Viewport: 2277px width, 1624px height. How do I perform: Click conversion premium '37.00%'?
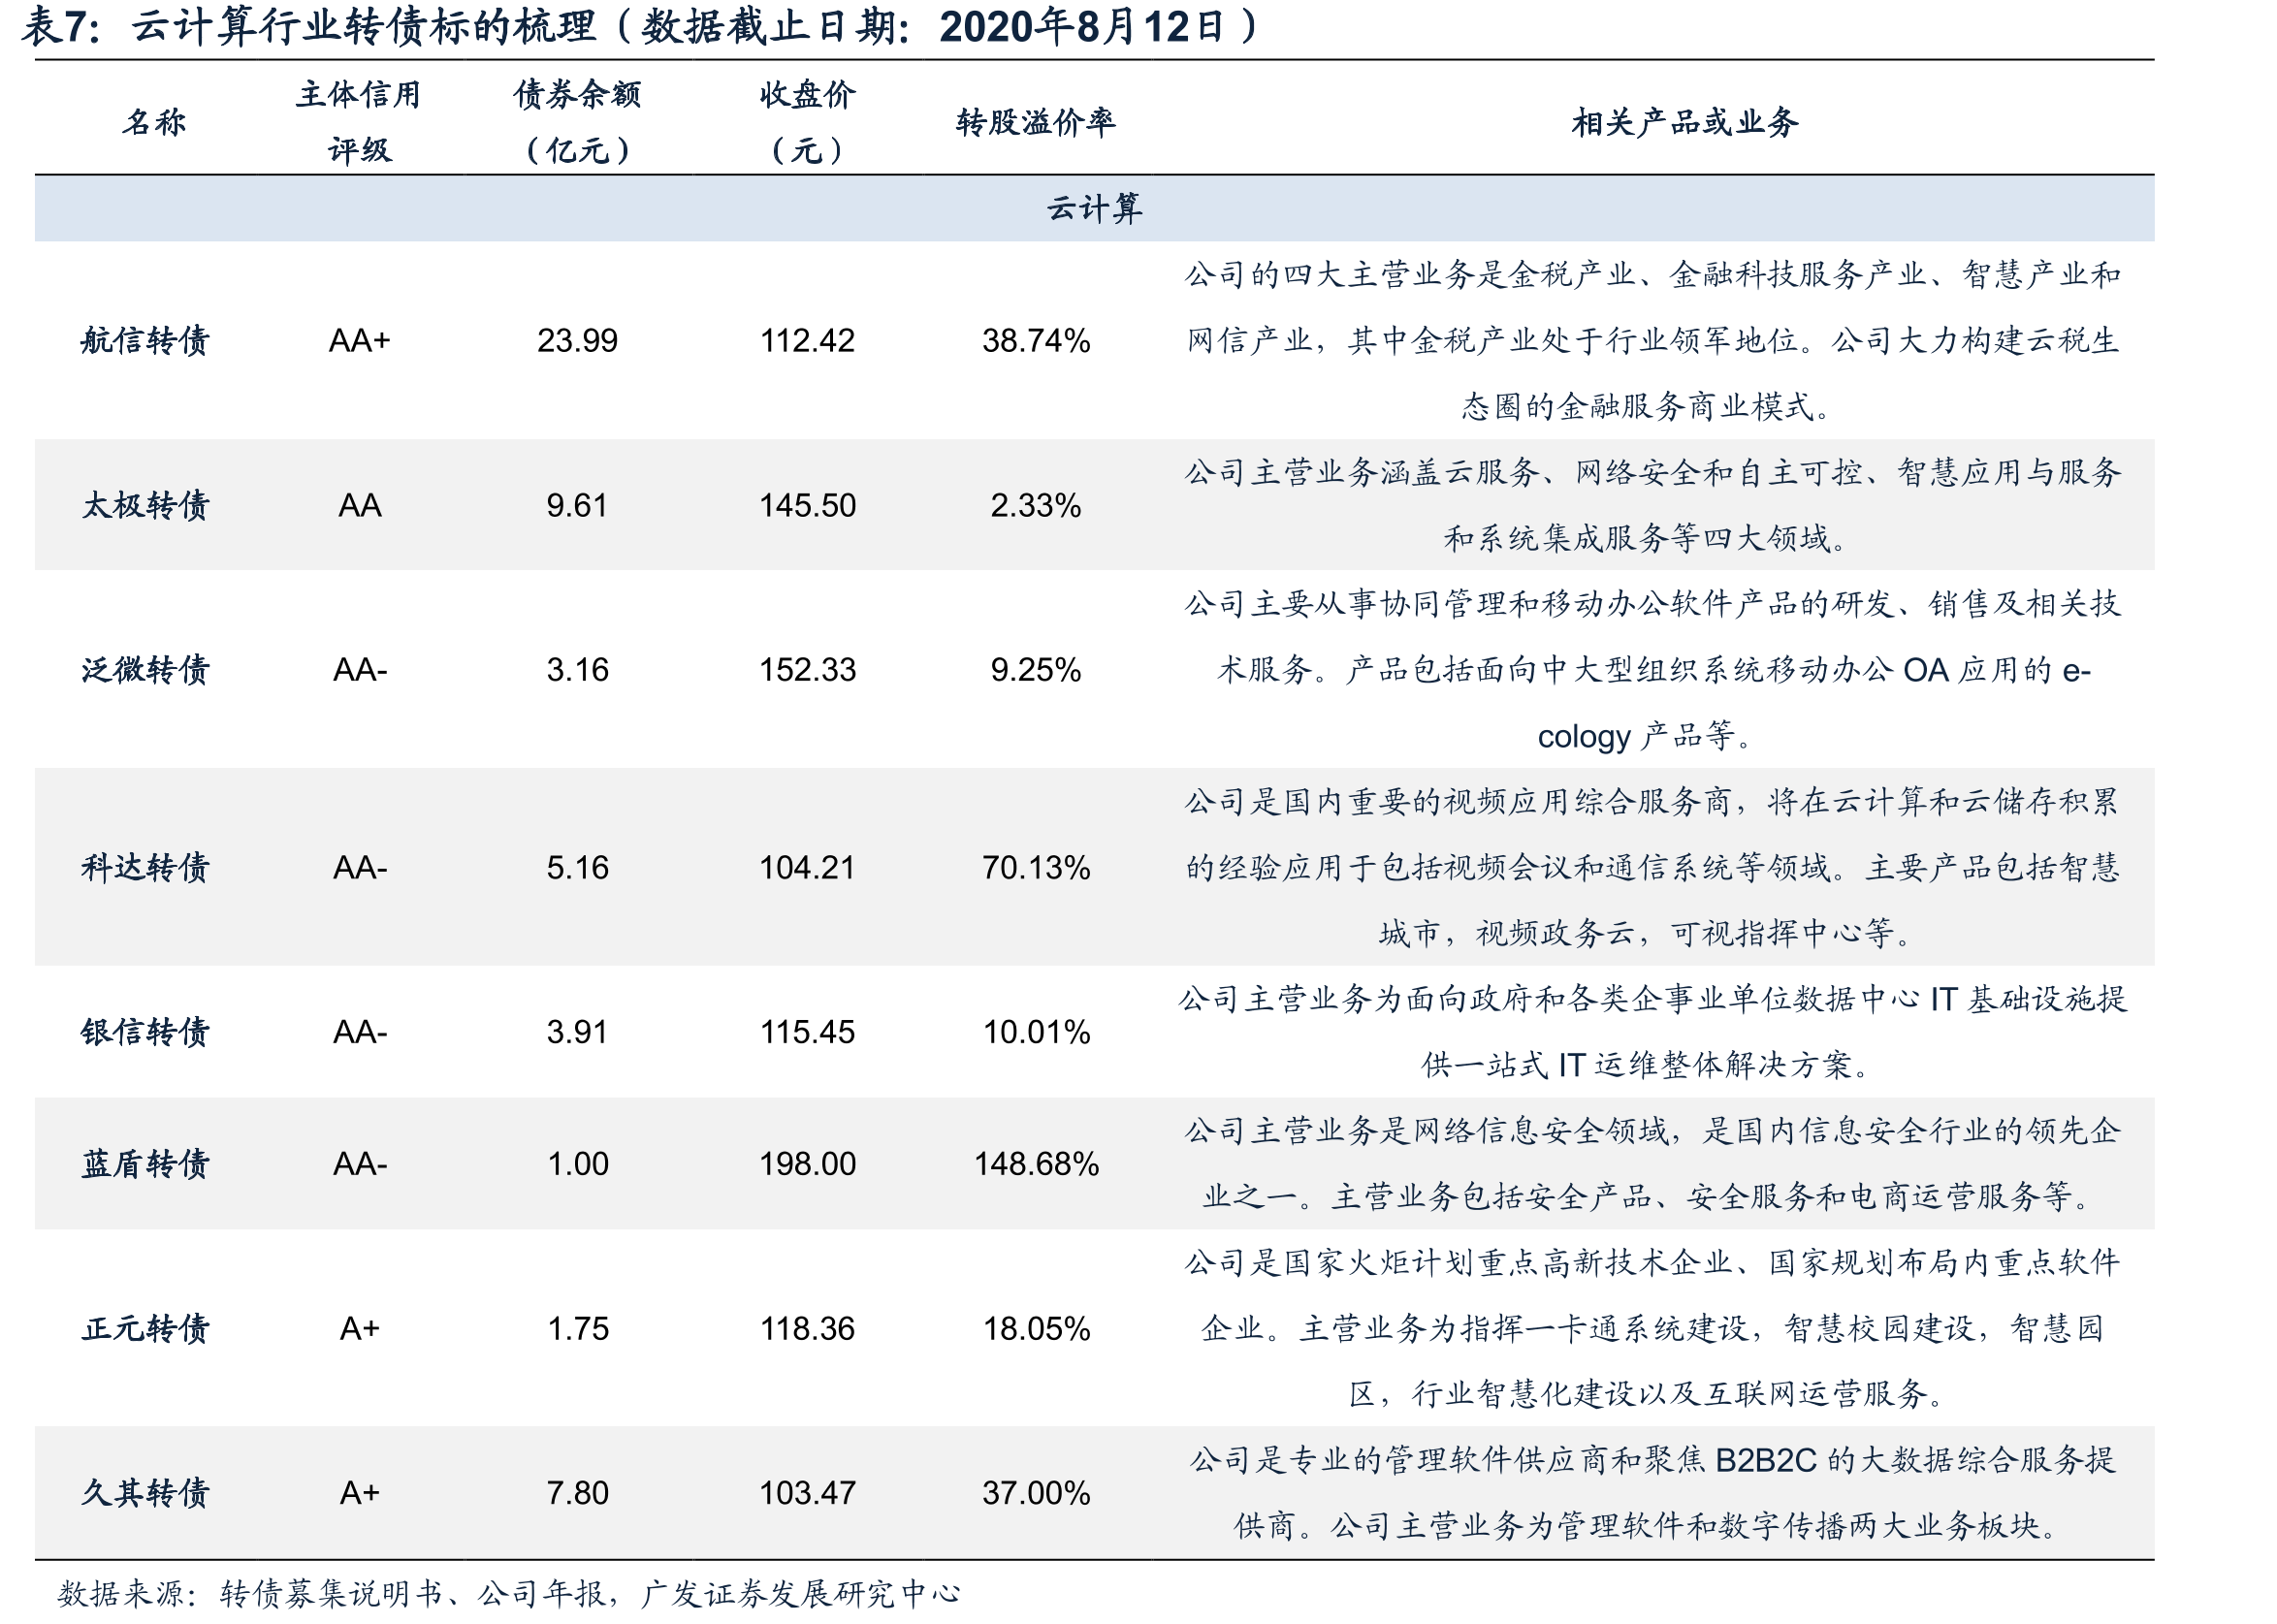tap(1036, 1493)
